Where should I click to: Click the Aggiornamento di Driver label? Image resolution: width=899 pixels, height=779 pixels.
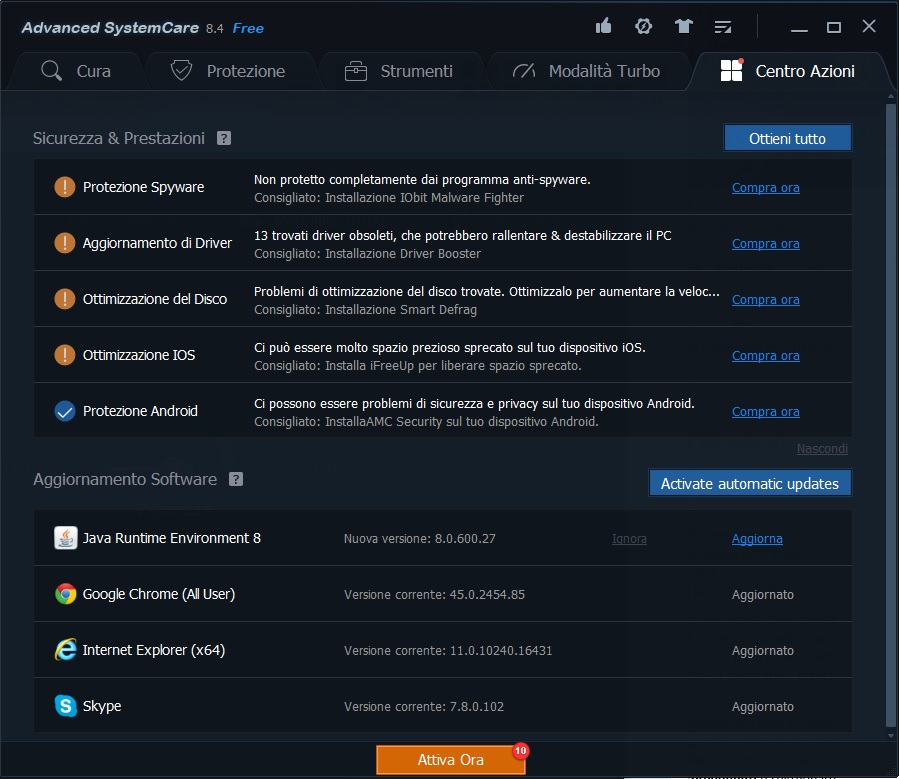[x=157, y=244]
